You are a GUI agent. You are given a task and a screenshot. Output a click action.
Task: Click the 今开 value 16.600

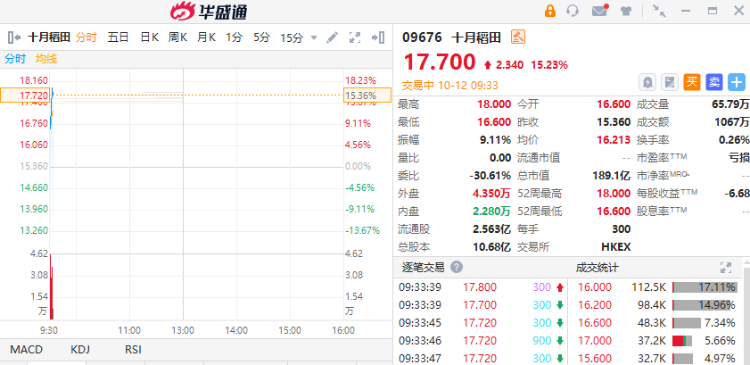pos(613,104)
